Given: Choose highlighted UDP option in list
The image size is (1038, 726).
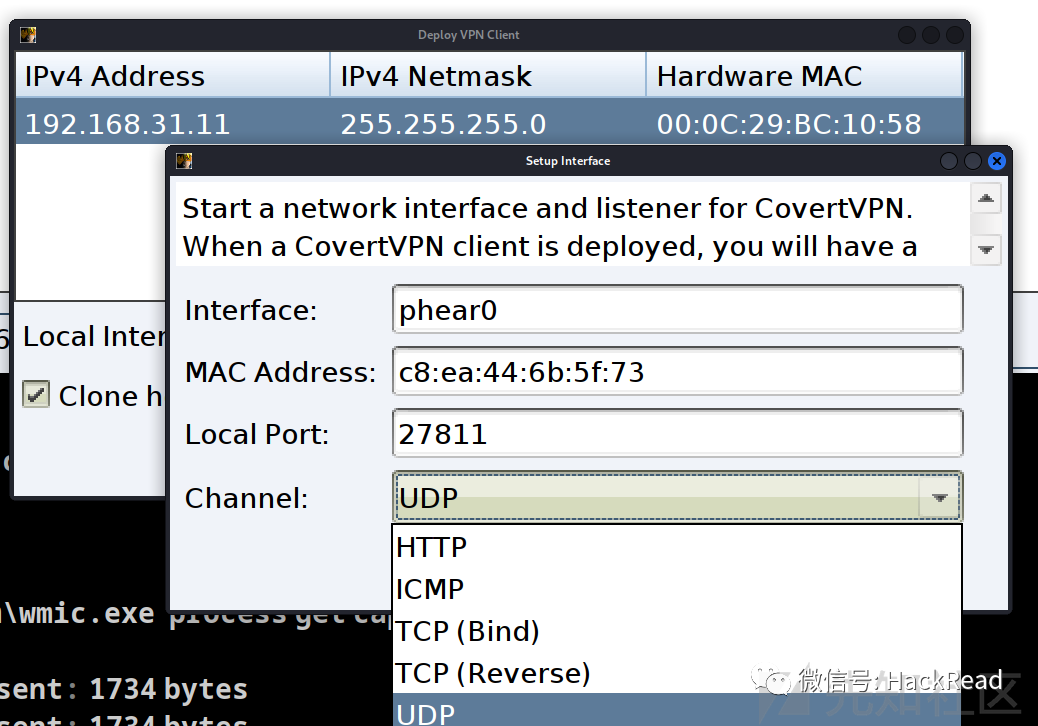Looking at the screenshot, I should point(677,711).
